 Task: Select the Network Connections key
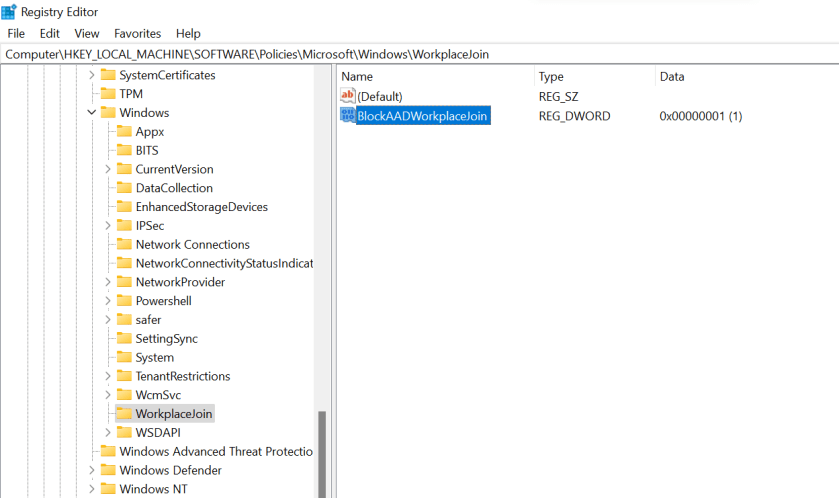click(x=192, y=244)
